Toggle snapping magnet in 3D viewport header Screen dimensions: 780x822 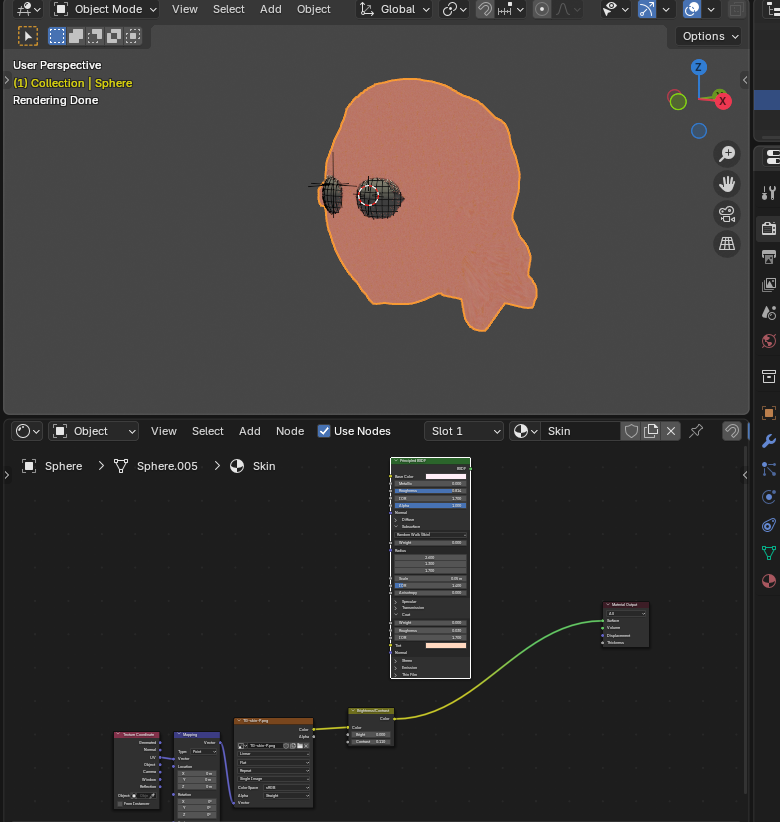tap(485, 9)
